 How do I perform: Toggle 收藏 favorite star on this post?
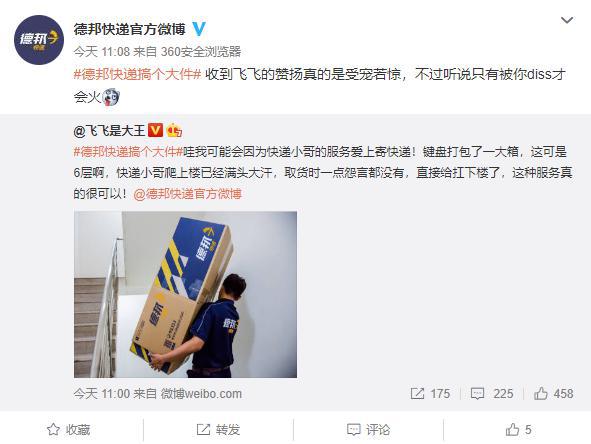click(x=68, y=430)
